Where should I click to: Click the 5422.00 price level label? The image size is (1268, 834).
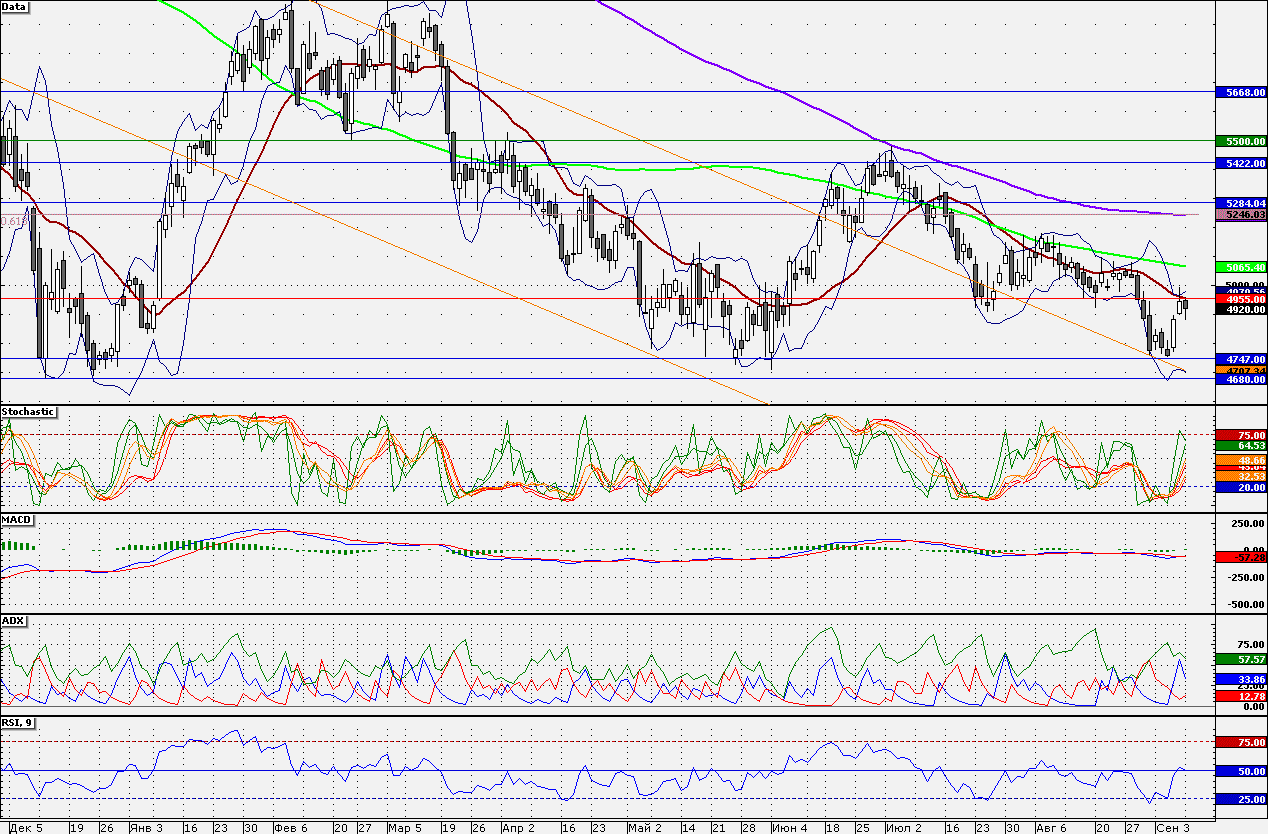tap(1241, 162)
